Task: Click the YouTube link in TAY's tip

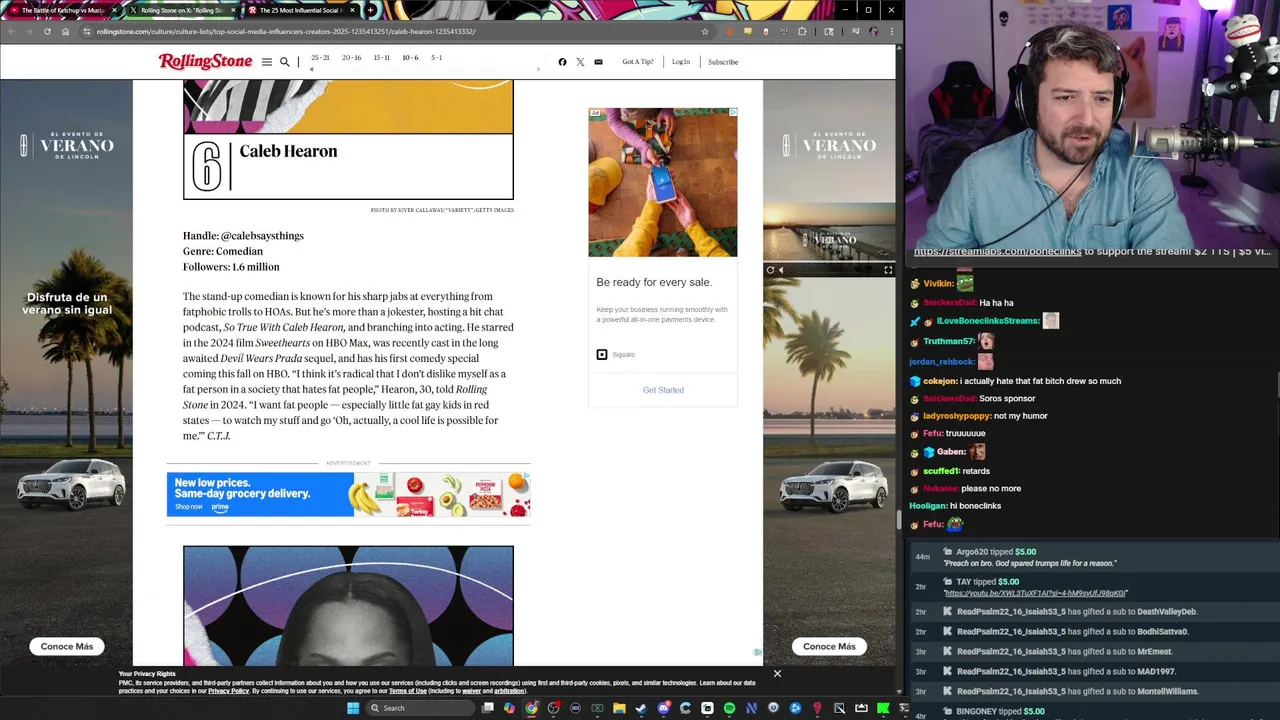Action: point(1035,593)
